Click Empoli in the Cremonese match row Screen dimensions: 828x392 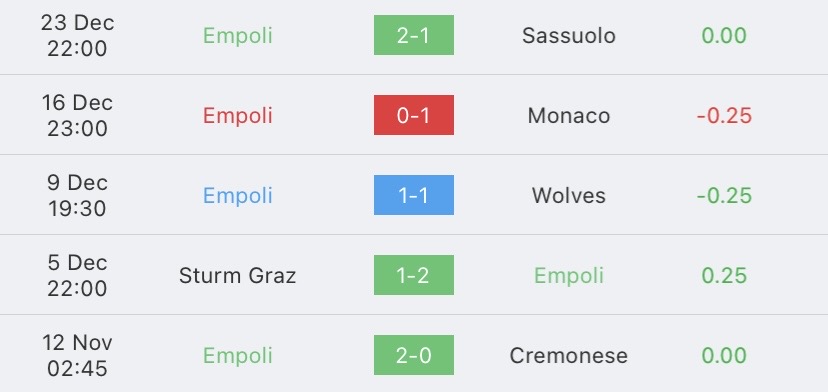coord(238,356)
